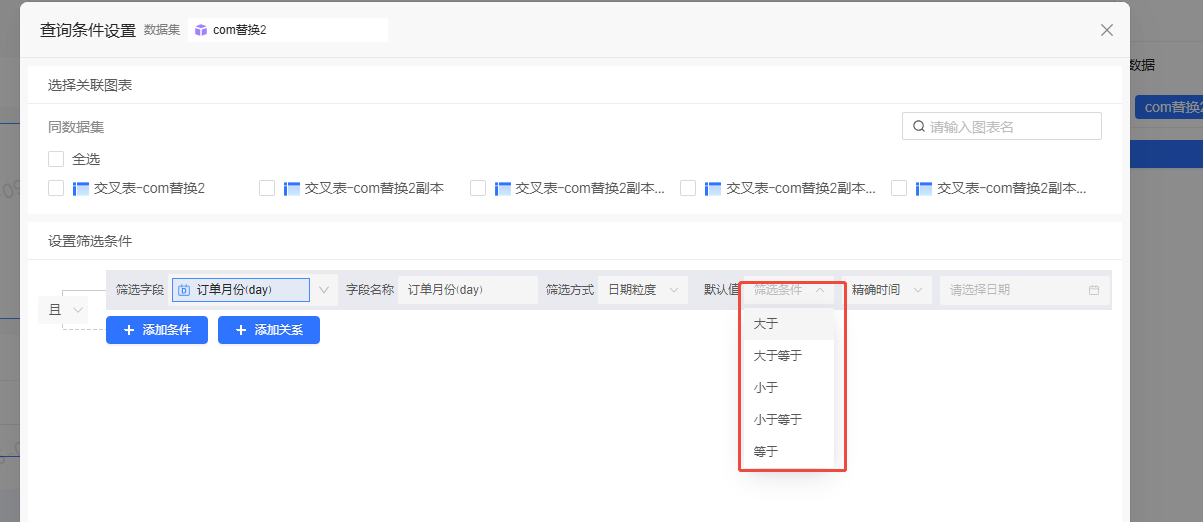Open the 日期粒度 filter method dropdown
This screenshot has height=522, width=1203.
pyautogui.click(x=643, y=290)
